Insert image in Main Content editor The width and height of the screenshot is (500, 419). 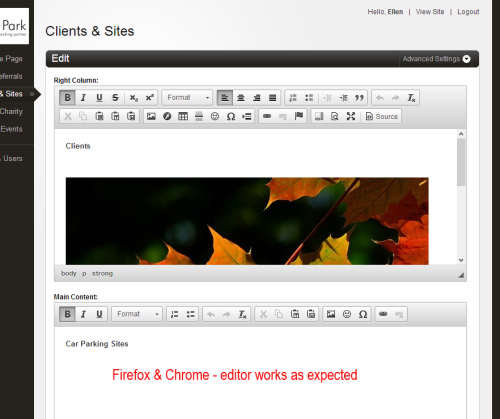pos(331,314)
